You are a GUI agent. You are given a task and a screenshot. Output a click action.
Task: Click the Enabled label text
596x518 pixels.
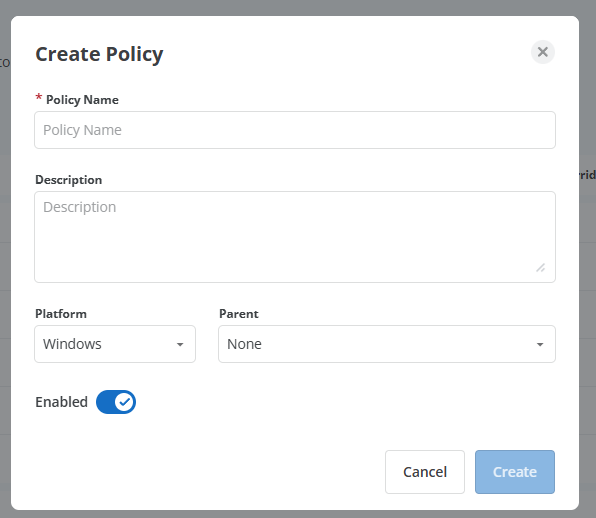[62, 402]
